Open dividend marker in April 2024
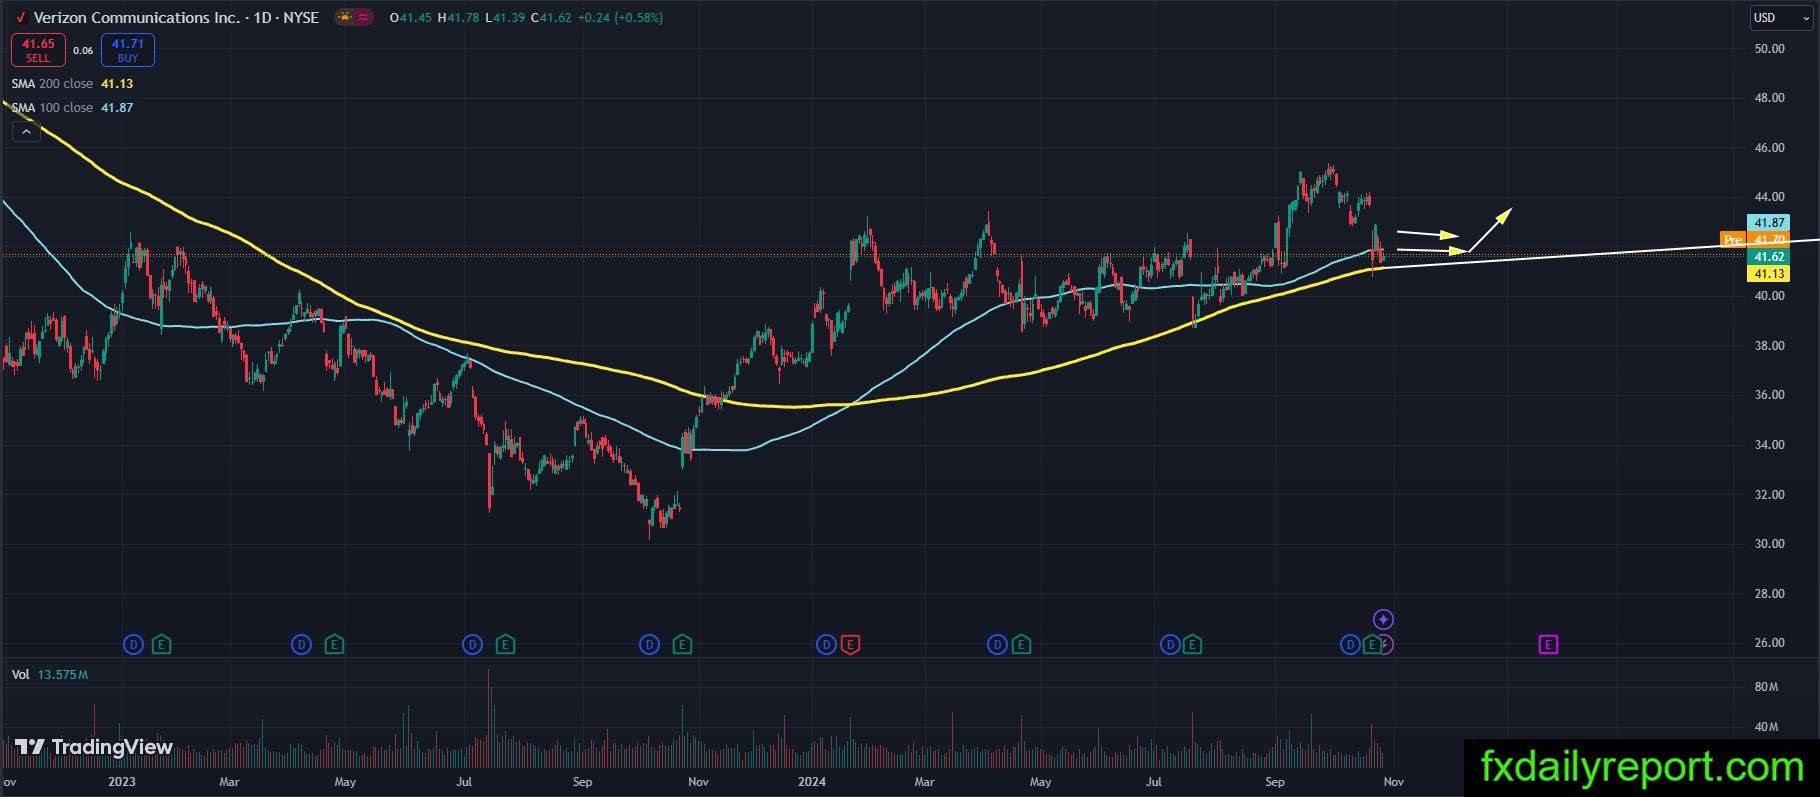This screenshot has width=1820, height=797. [997, 645]
